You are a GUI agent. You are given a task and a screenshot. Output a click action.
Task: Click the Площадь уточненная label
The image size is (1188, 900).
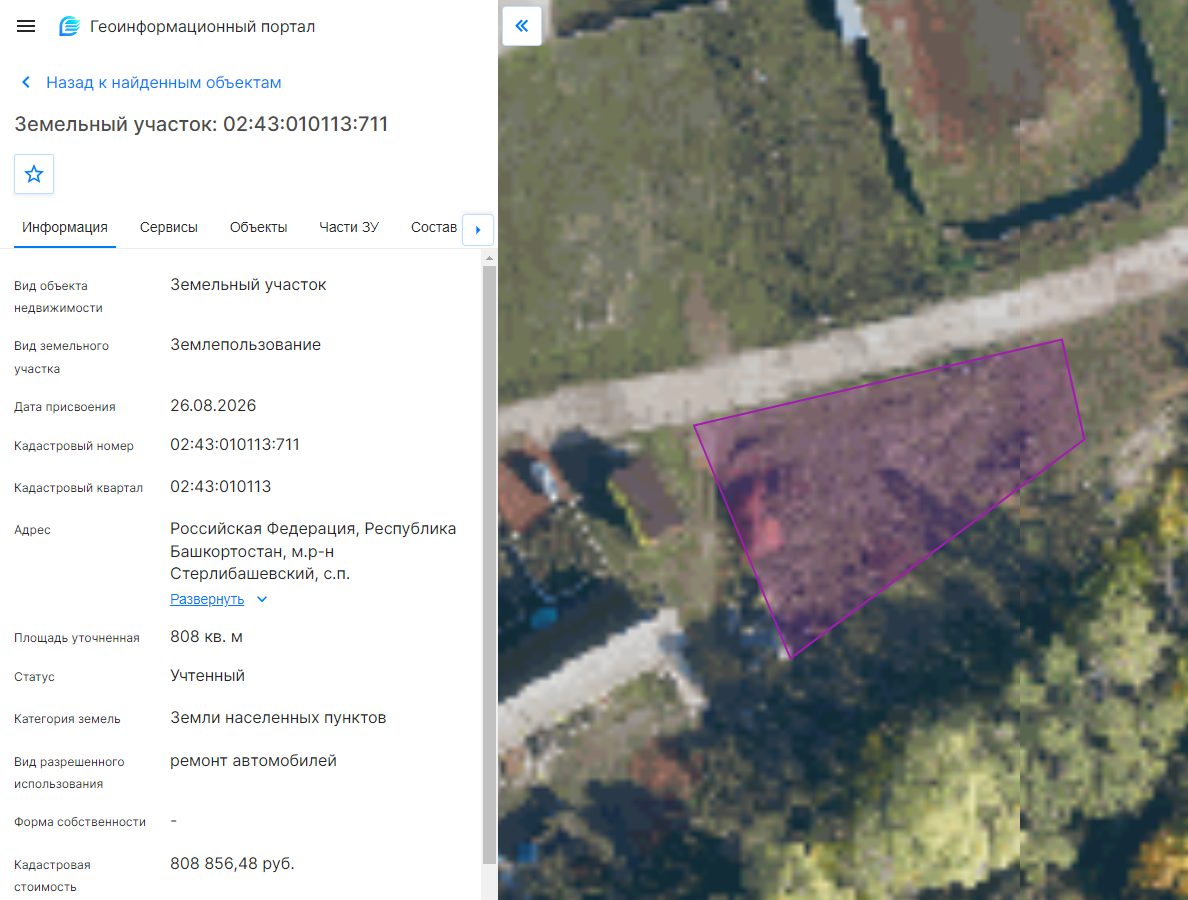77,638
